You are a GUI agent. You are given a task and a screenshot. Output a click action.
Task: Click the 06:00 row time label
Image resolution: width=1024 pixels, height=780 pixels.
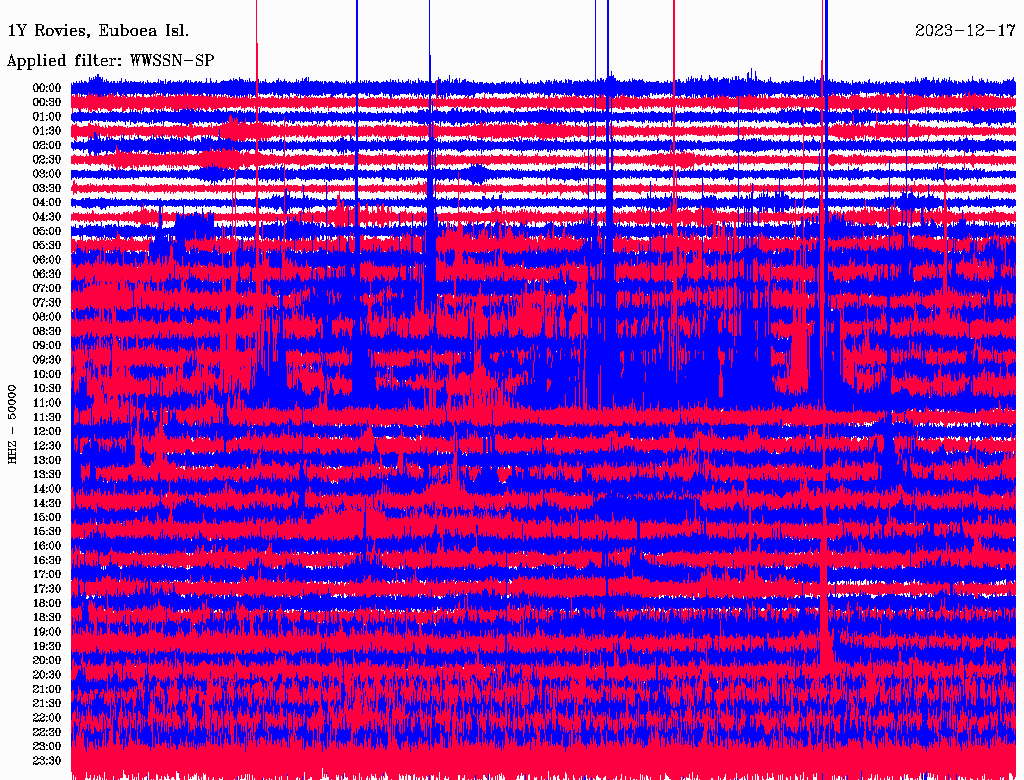(47, 260)
